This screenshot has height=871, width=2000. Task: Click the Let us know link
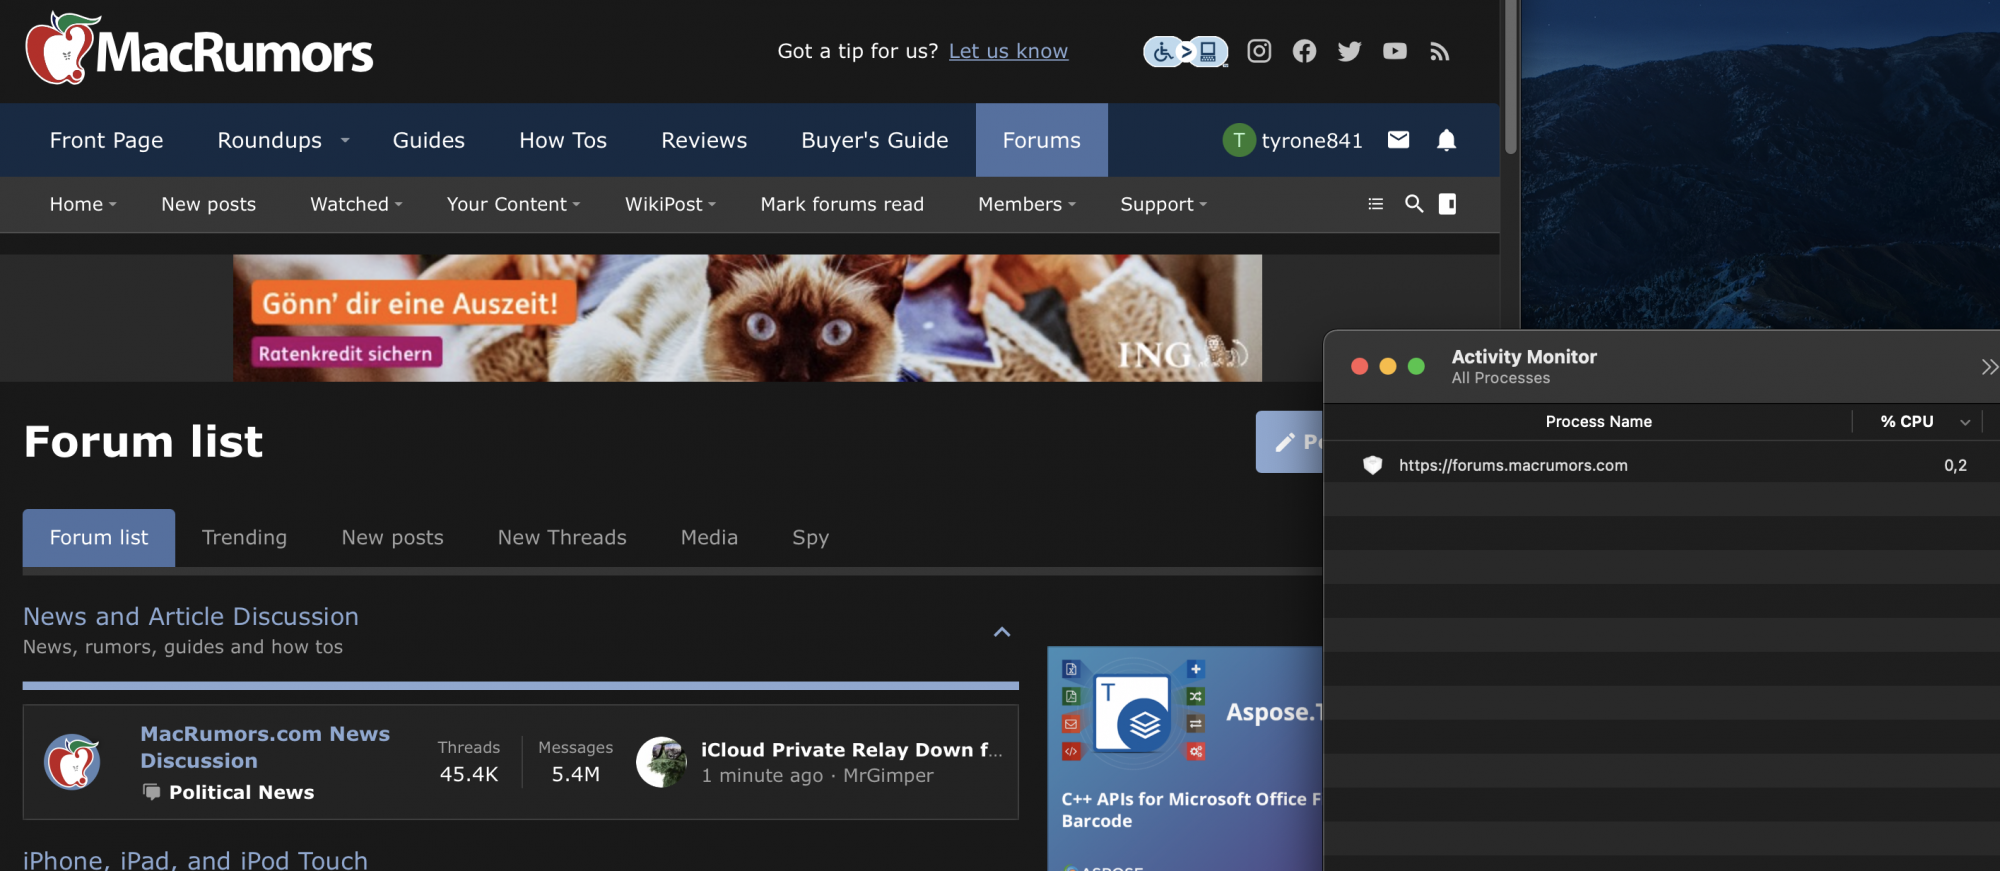[1008, 51]
